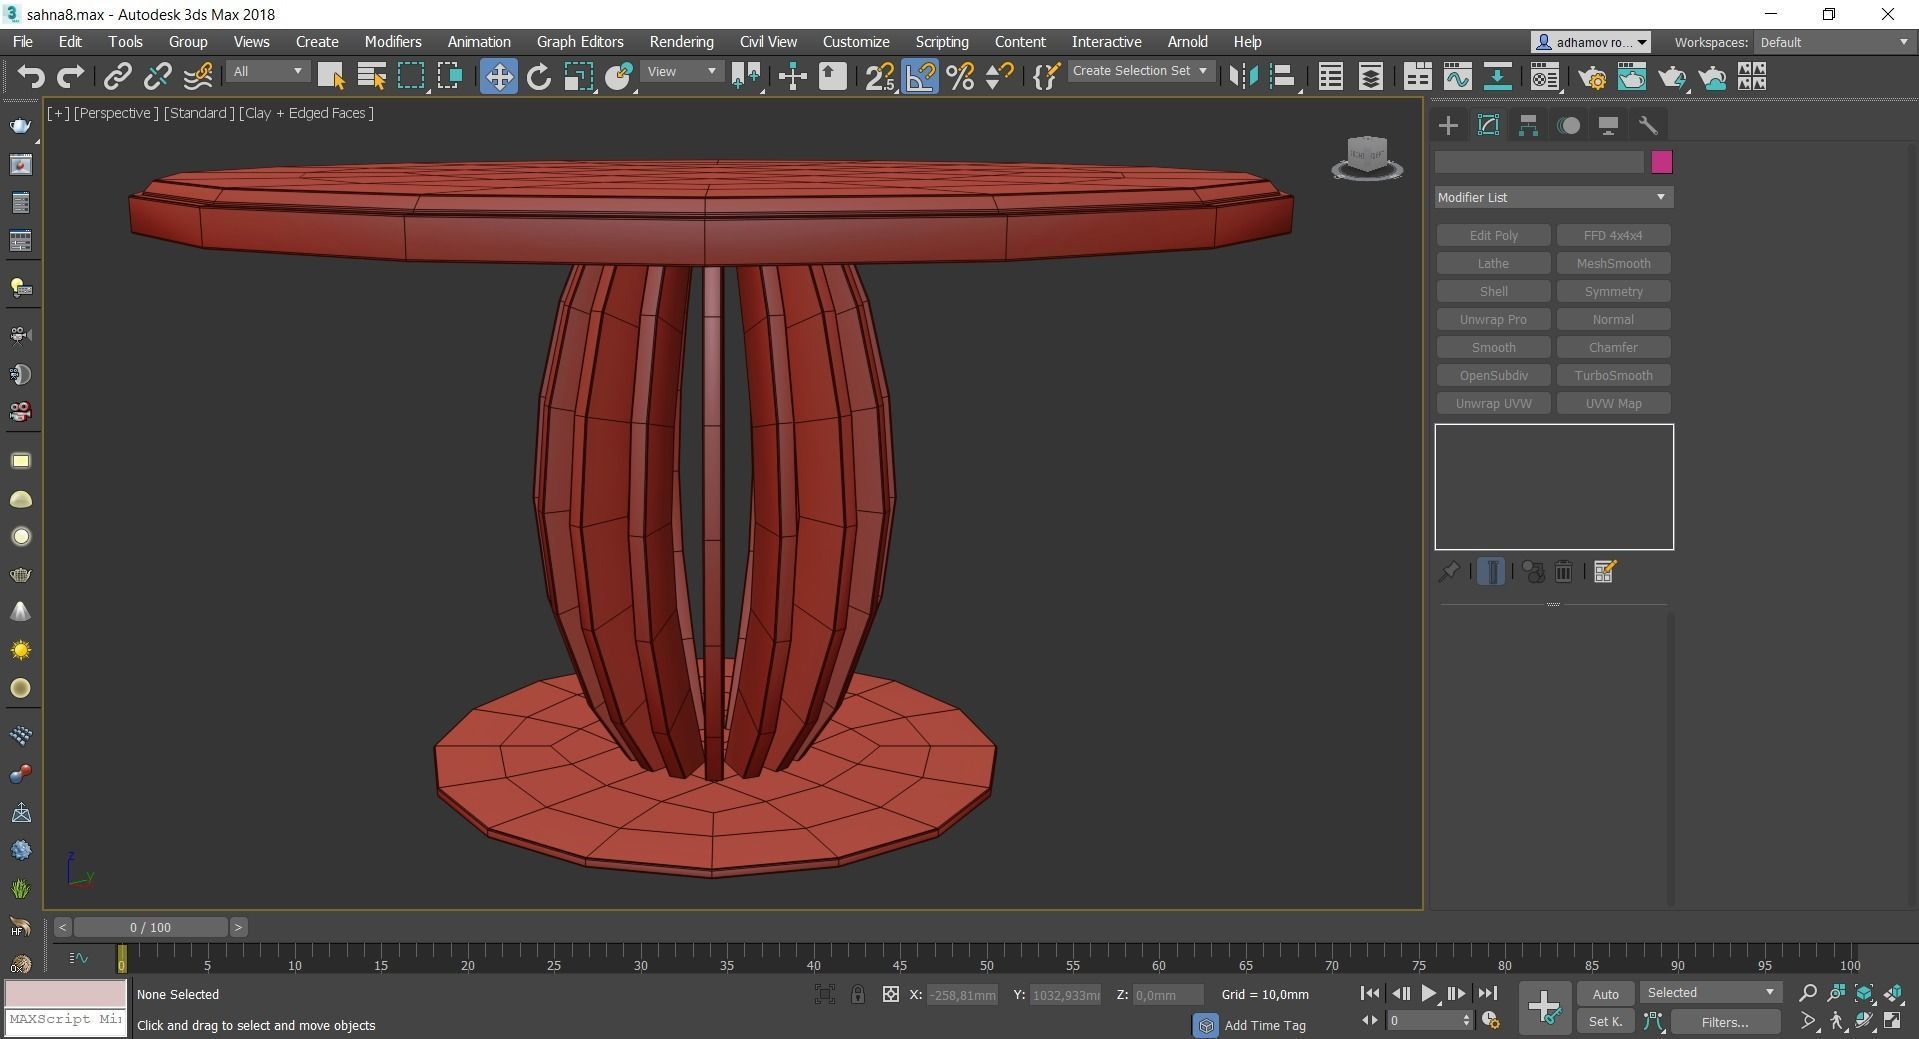Activate Select and Rotate tool
The width and height of the screenshot is (1919, 1039).
[538, 76]
